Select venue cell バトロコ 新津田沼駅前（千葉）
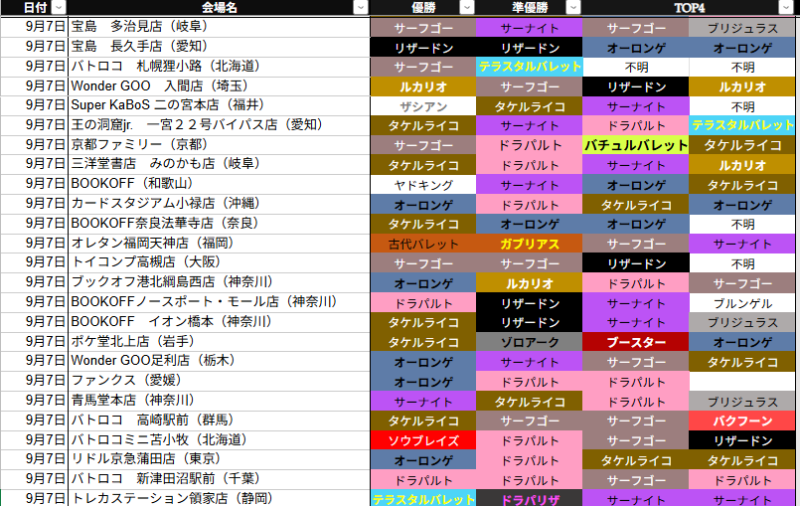The height and width of the screenshot is (506, 800). pyautogui.click(x=219, y=479)
